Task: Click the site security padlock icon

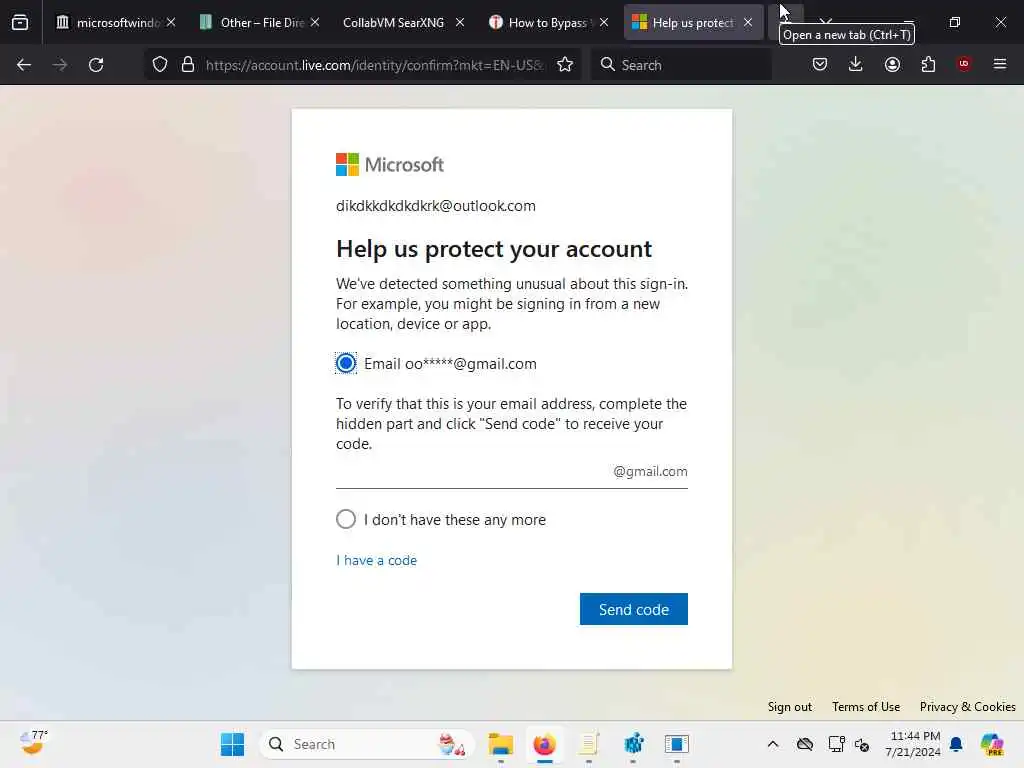Action: pos(188,65)
